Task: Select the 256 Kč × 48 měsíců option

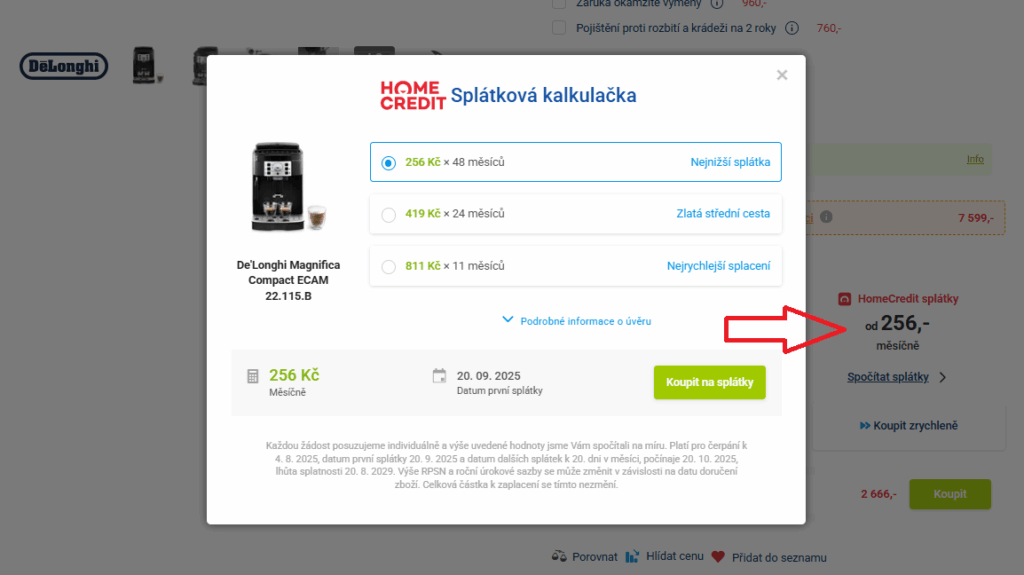Action: tap(575, 162)
